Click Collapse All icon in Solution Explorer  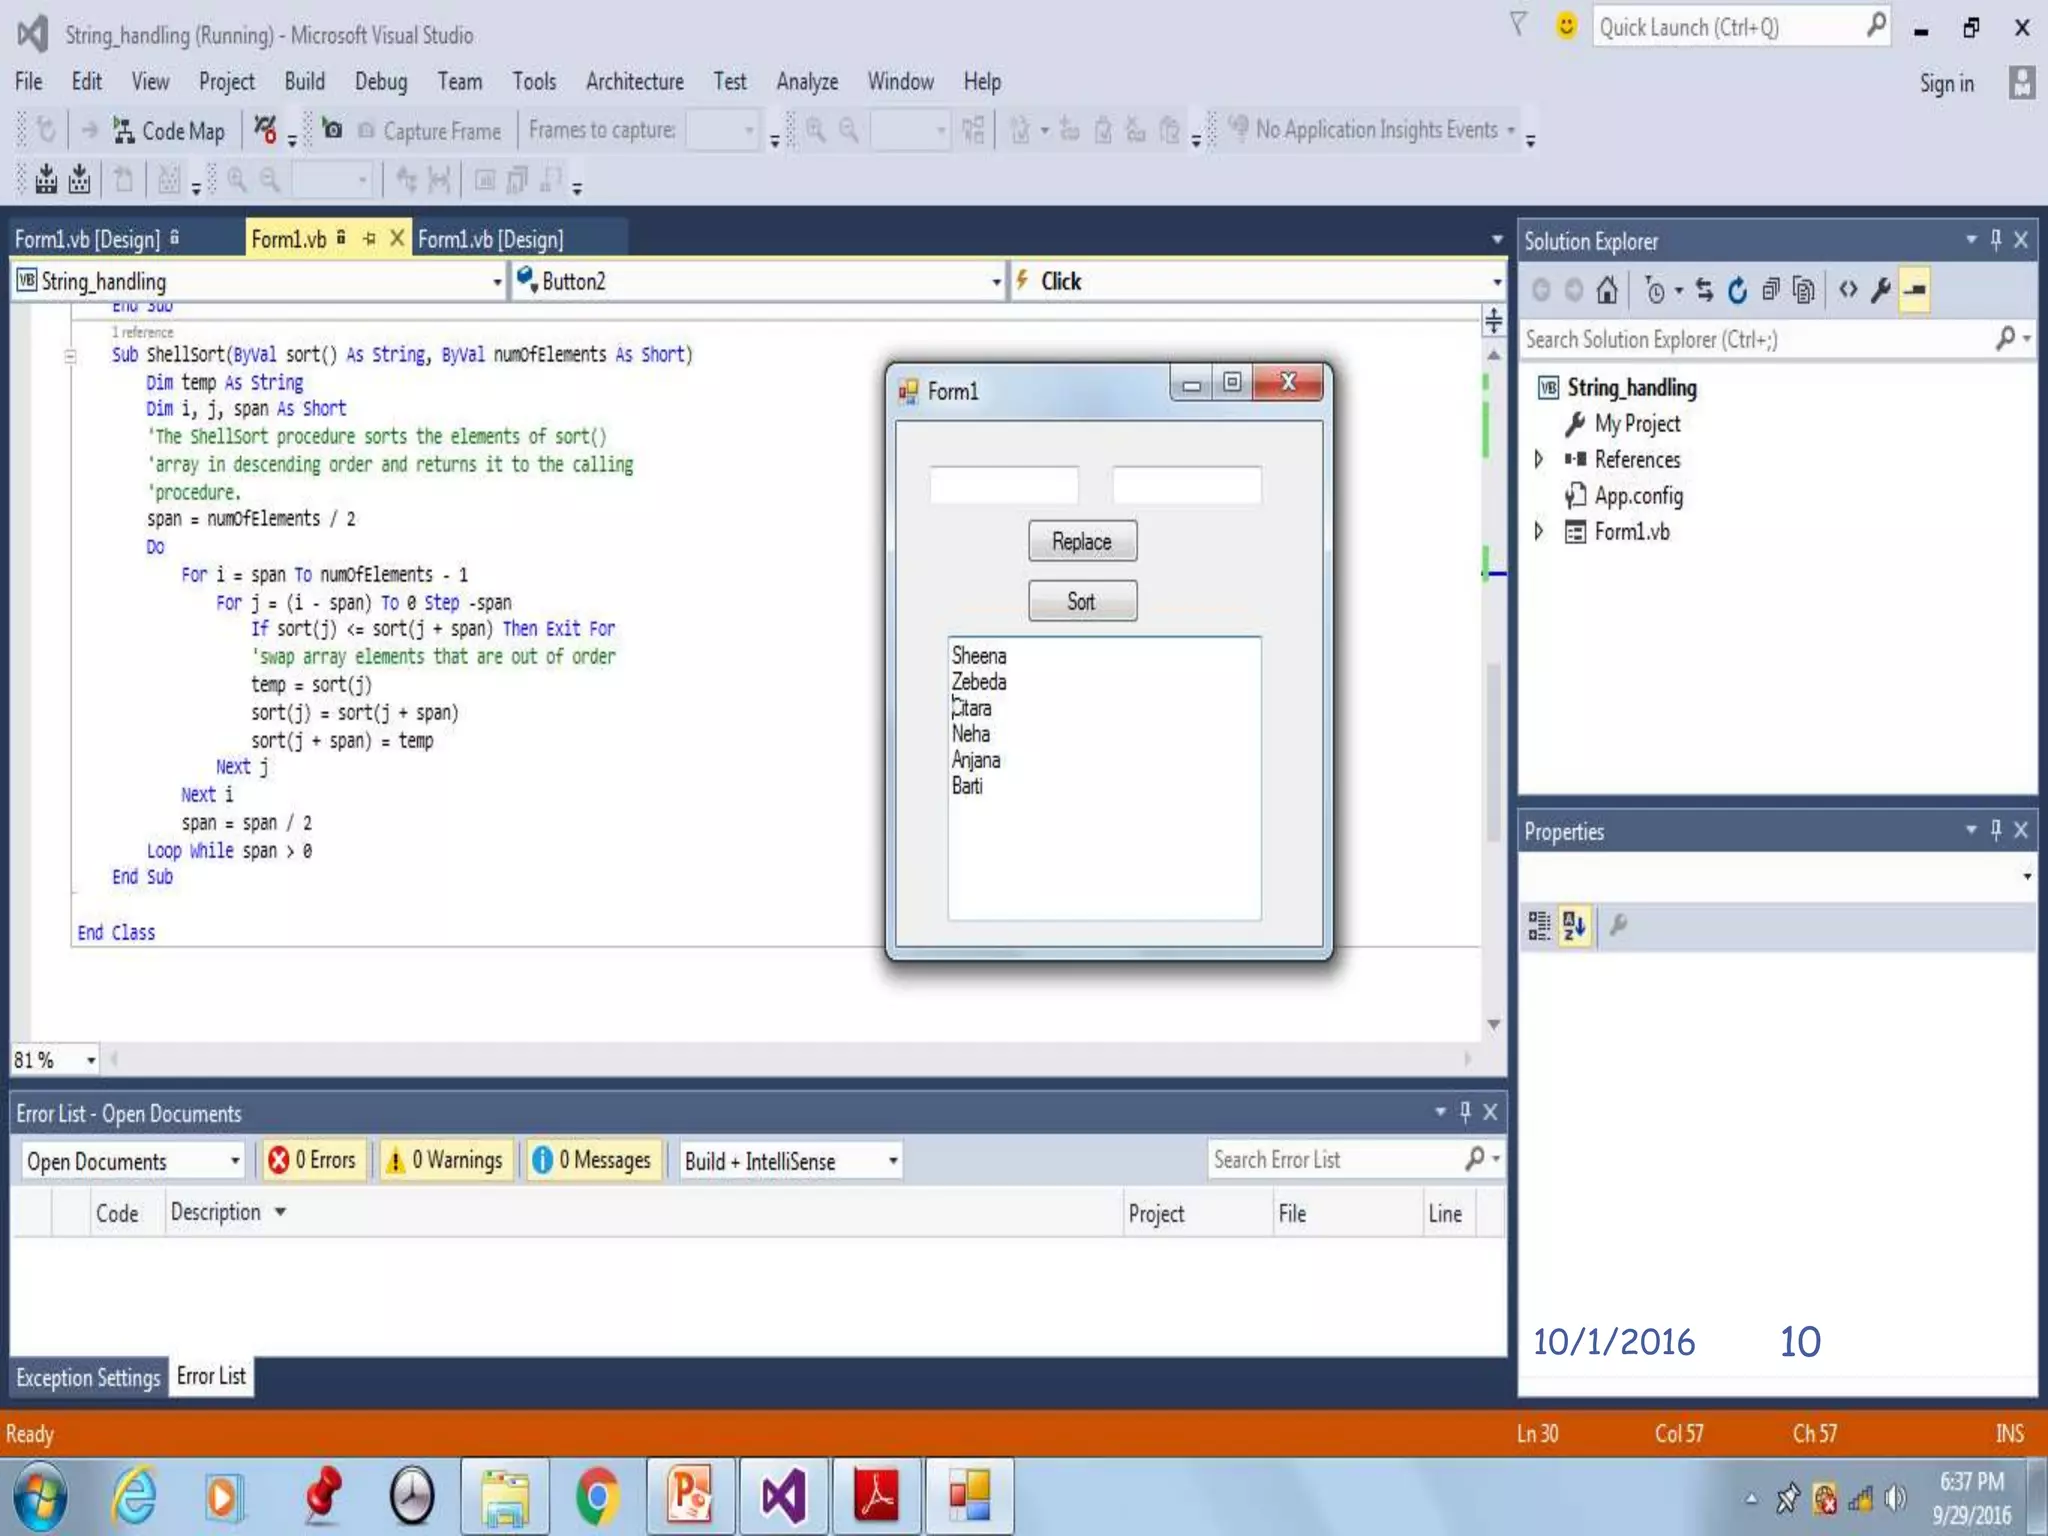coord(1771,290)
